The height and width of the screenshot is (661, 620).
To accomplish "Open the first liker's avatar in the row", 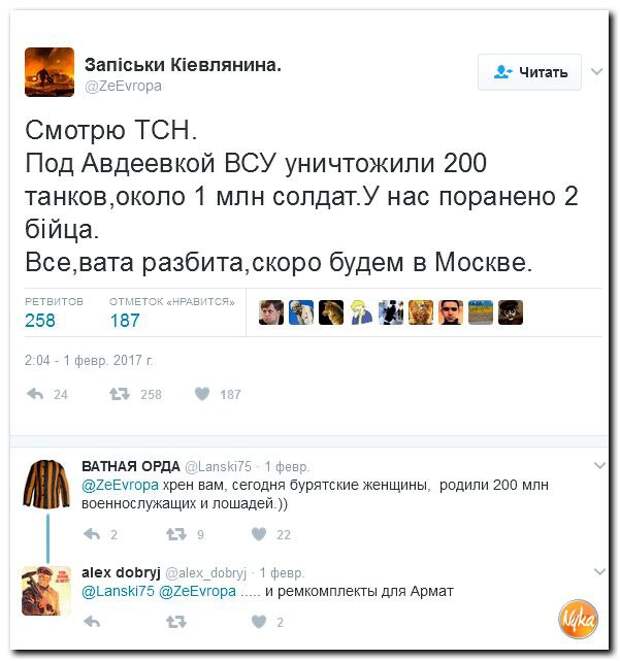I will pyautogui.click(x=271, y=312).
